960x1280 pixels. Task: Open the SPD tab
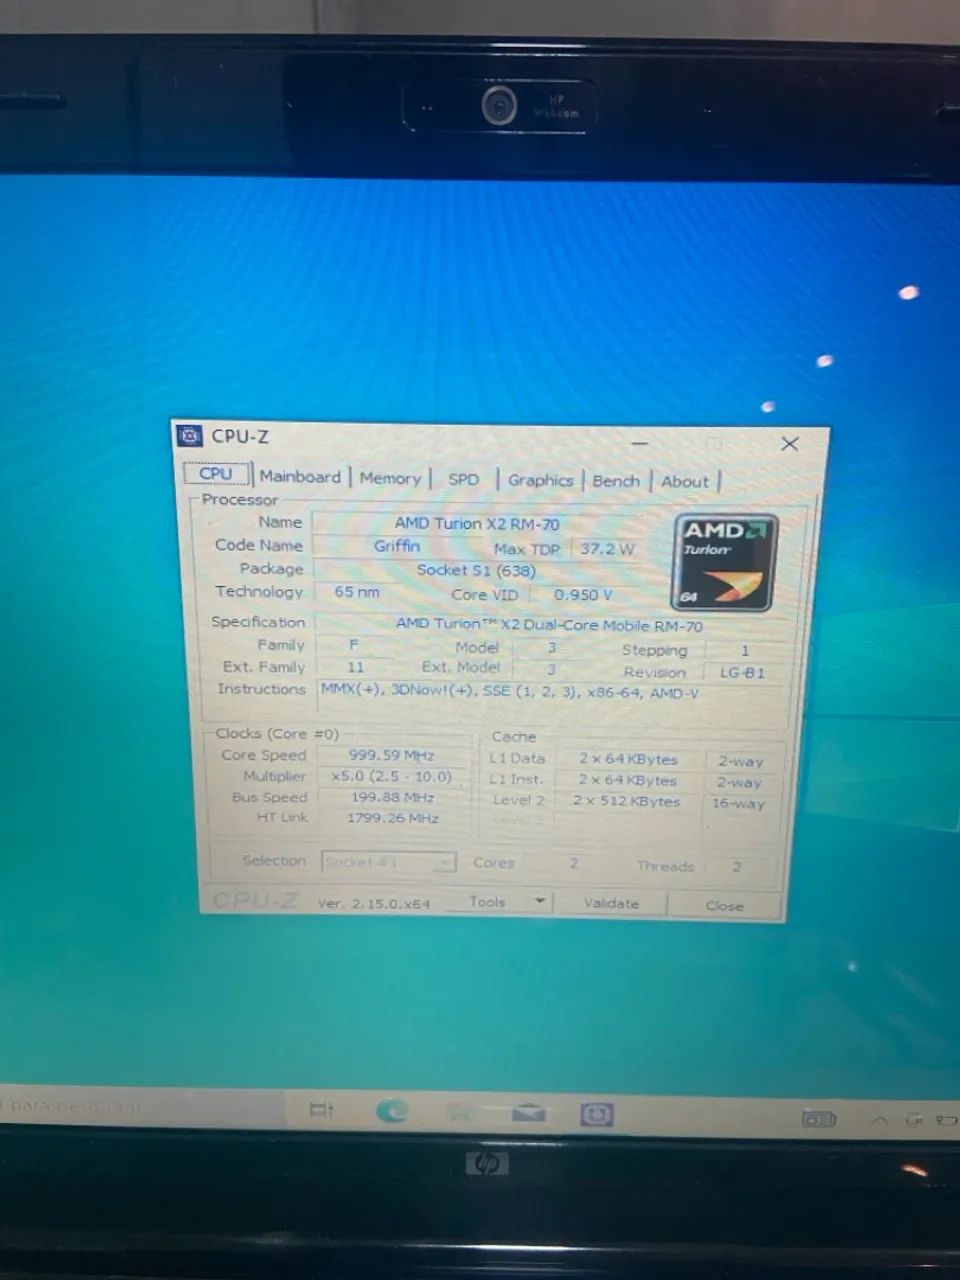click(463, 480)
